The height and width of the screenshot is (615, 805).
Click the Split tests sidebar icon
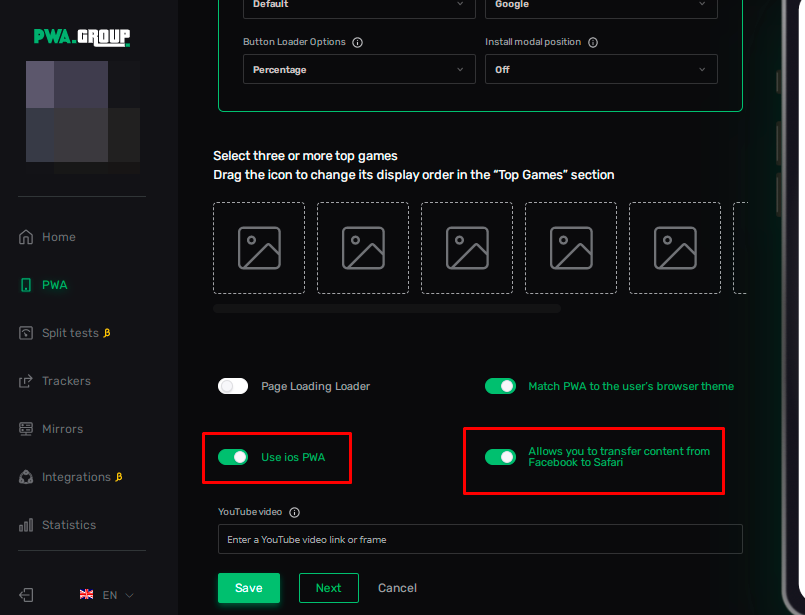pos(26,333)
